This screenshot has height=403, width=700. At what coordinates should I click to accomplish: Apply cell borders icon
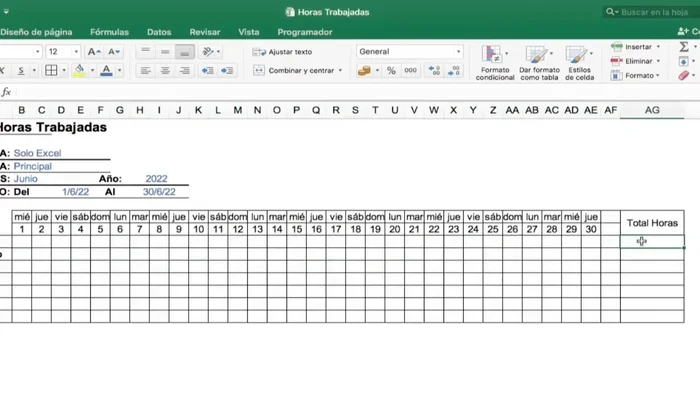pos(51,71)
